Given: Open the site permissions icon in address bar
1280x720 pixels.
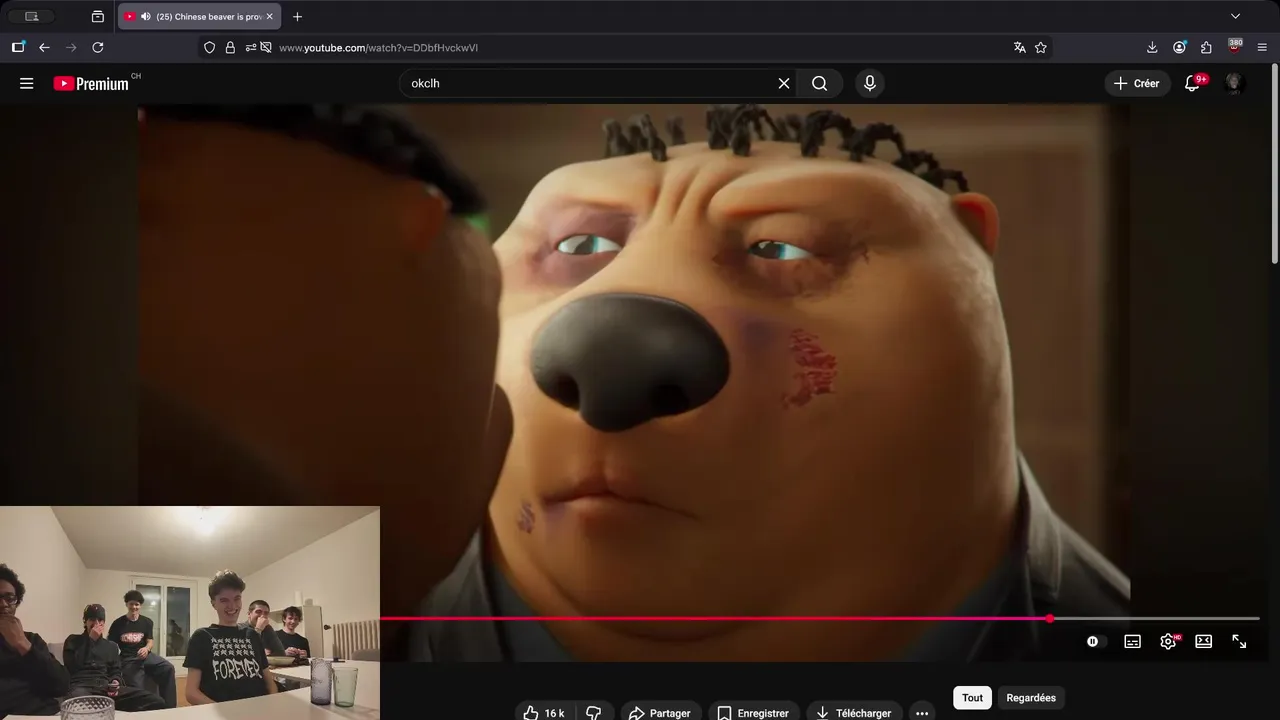Looking at the screenshot, I should 251,47.
